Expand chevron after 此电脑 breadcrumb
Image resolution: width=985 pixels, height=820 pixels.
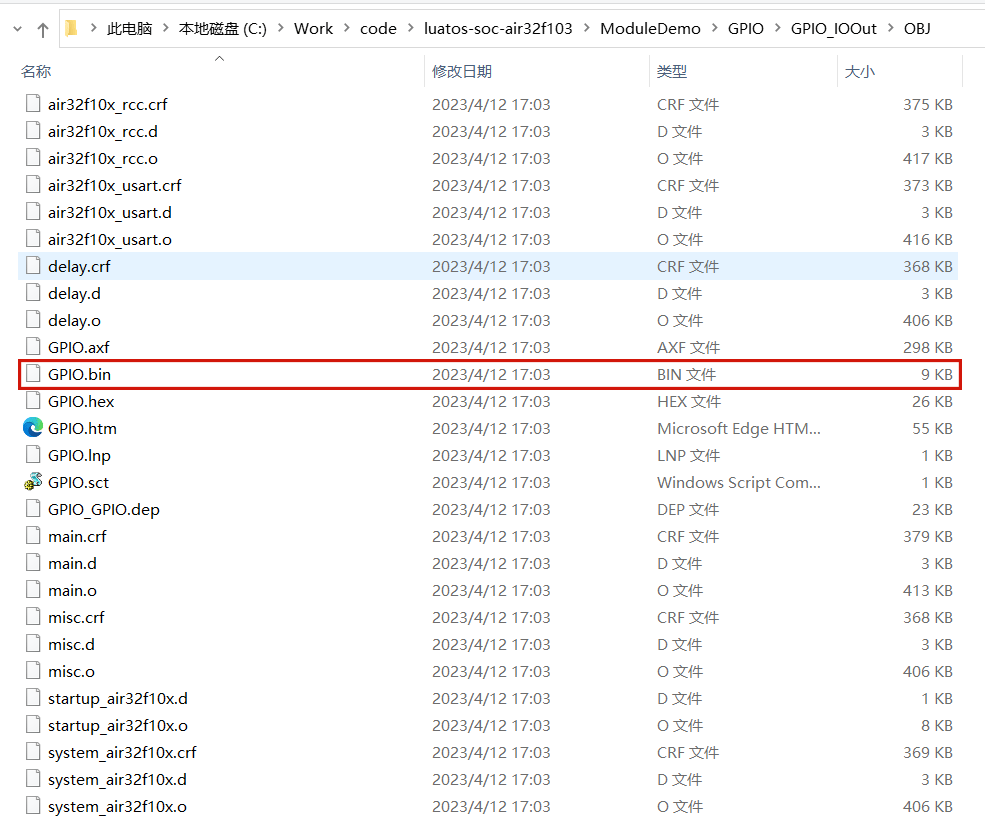coord(166,28)
